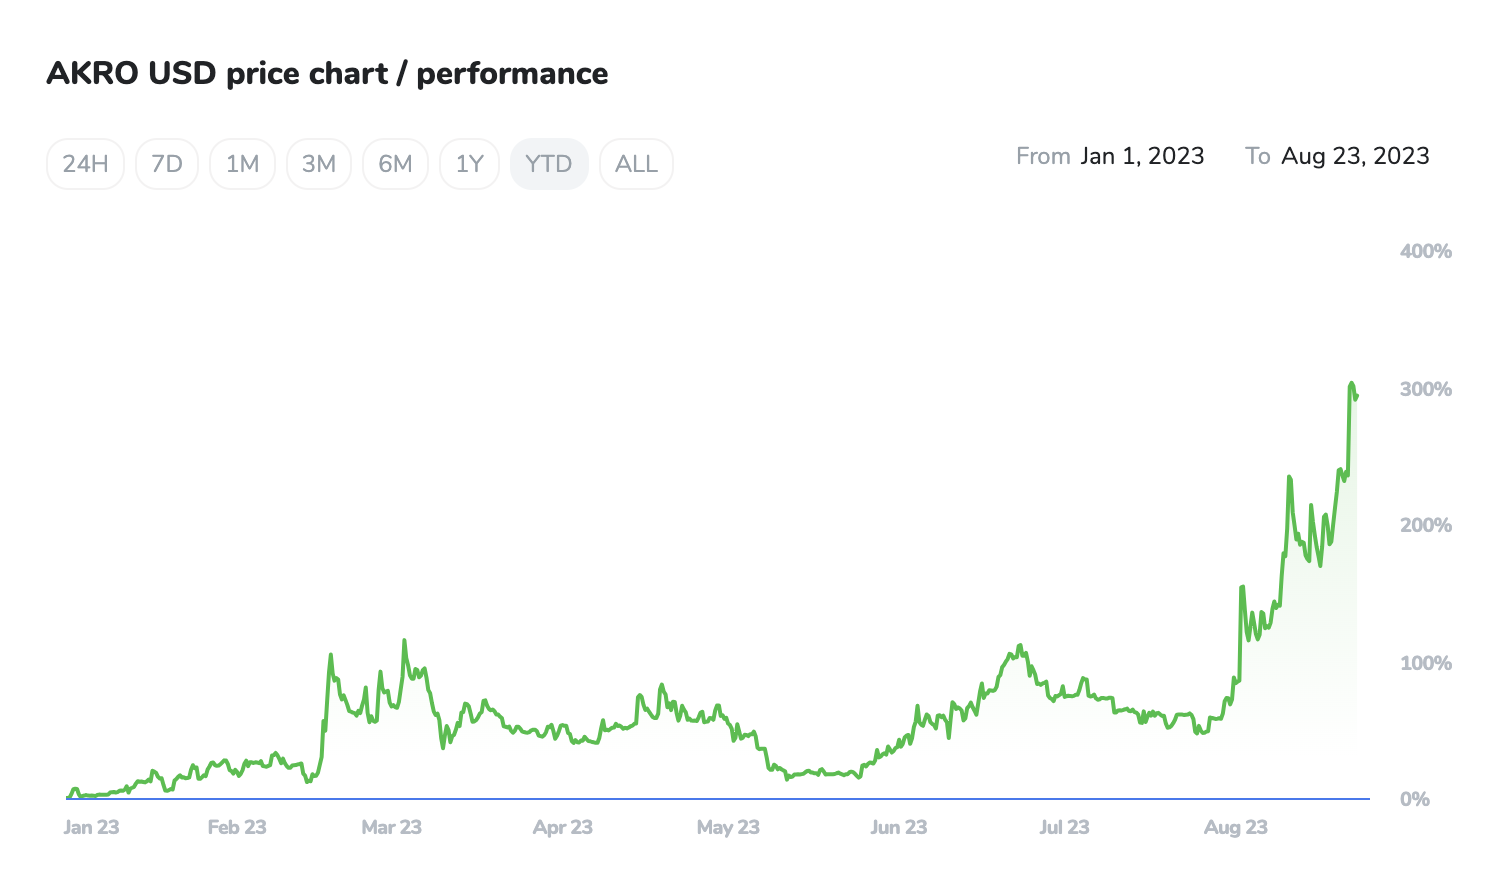The width and height of the screenshot is (1504, 894).
Task: Select the 3M range button
Action: click(319, 164)
